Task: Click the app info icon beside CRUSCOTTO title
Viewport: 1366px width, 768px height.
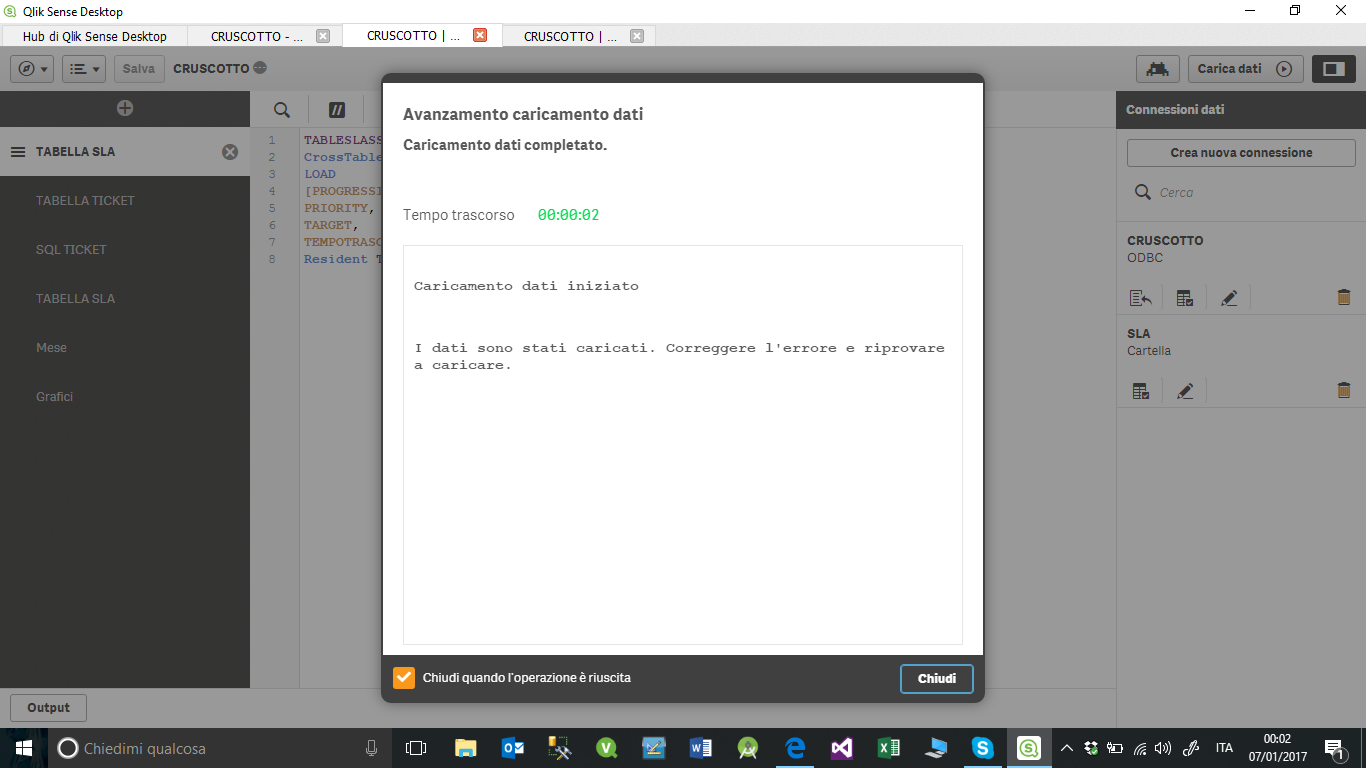Action: (260, 69)
